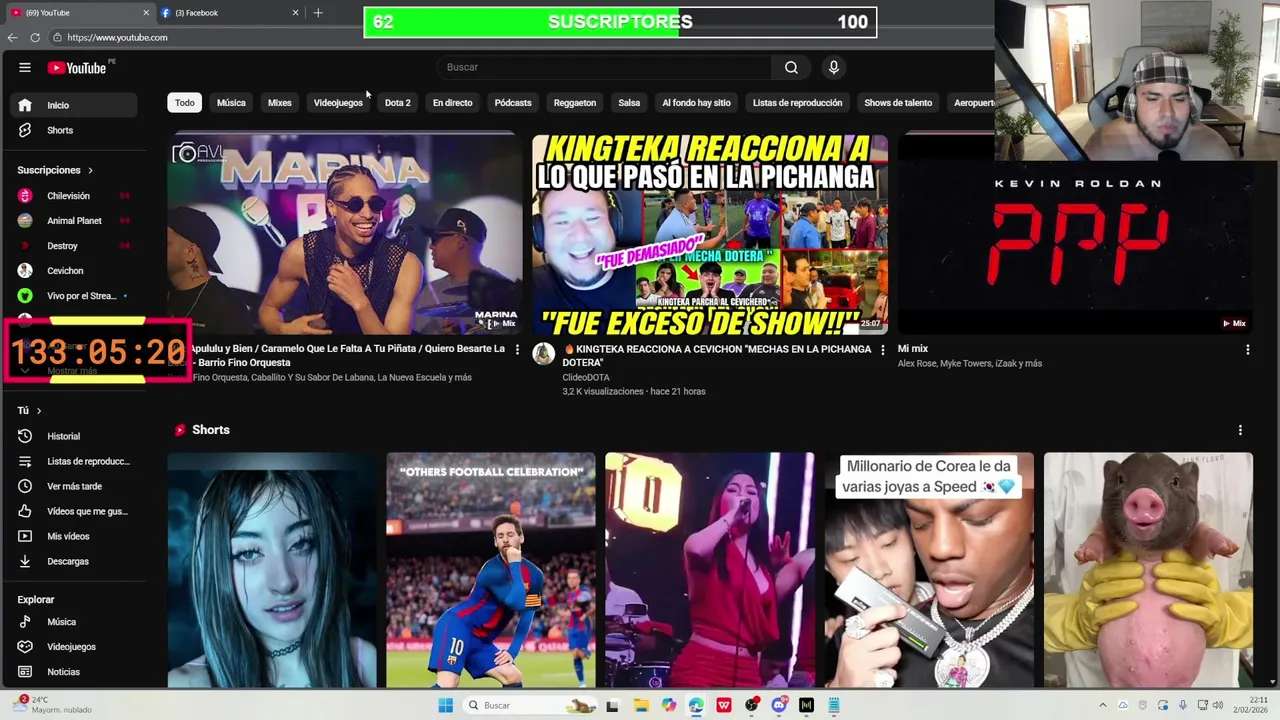Open Videos que me gustan
This screenshot has width=1280, height=720.
[x=74, y=511]
